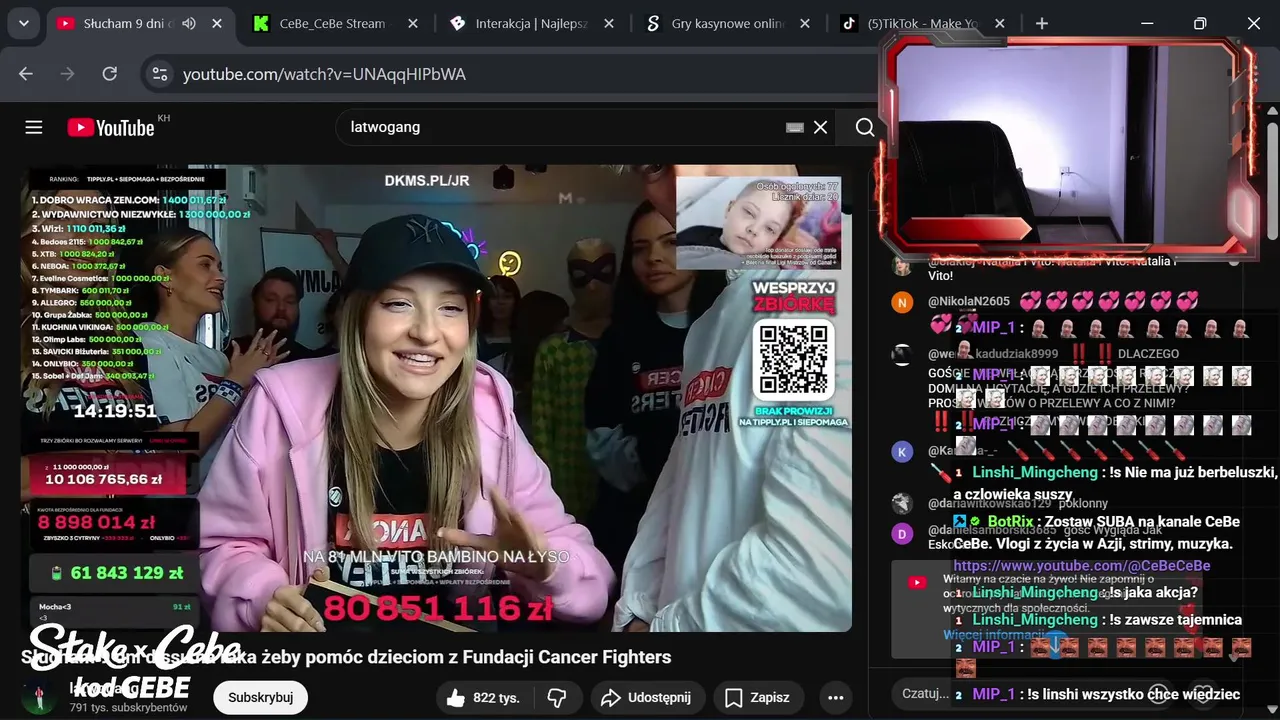This screenshot has height=720, width=1280.
Task: Minimize the browser window
Action: click(x=1147, y=23)
